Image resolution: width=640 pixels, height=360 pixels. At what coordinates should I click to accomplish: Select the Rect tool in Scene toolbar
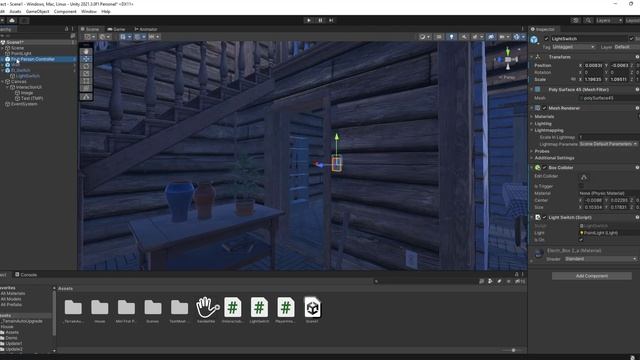pyautogui.click(x=86, y=81)
